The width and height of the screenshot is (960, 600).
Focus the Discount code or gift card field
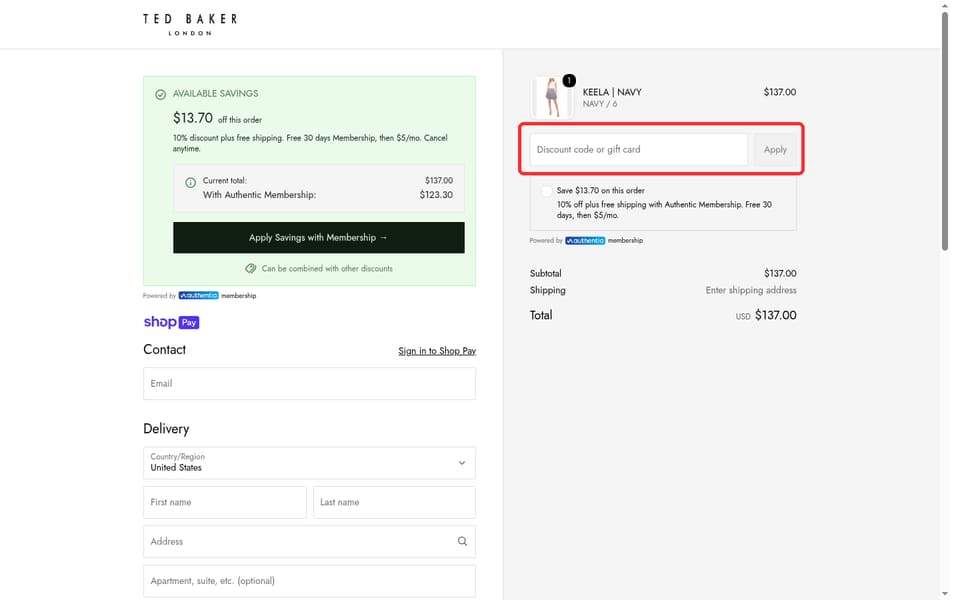pos(639,149)
